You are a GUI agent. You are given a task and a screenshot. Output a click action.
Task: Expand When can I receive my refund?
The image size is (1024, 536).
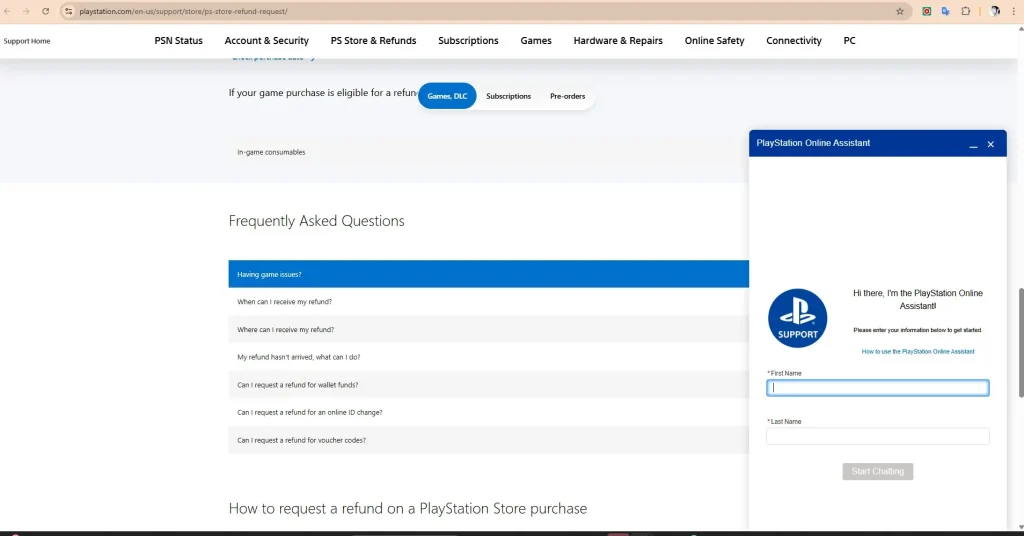coord(488,302)
